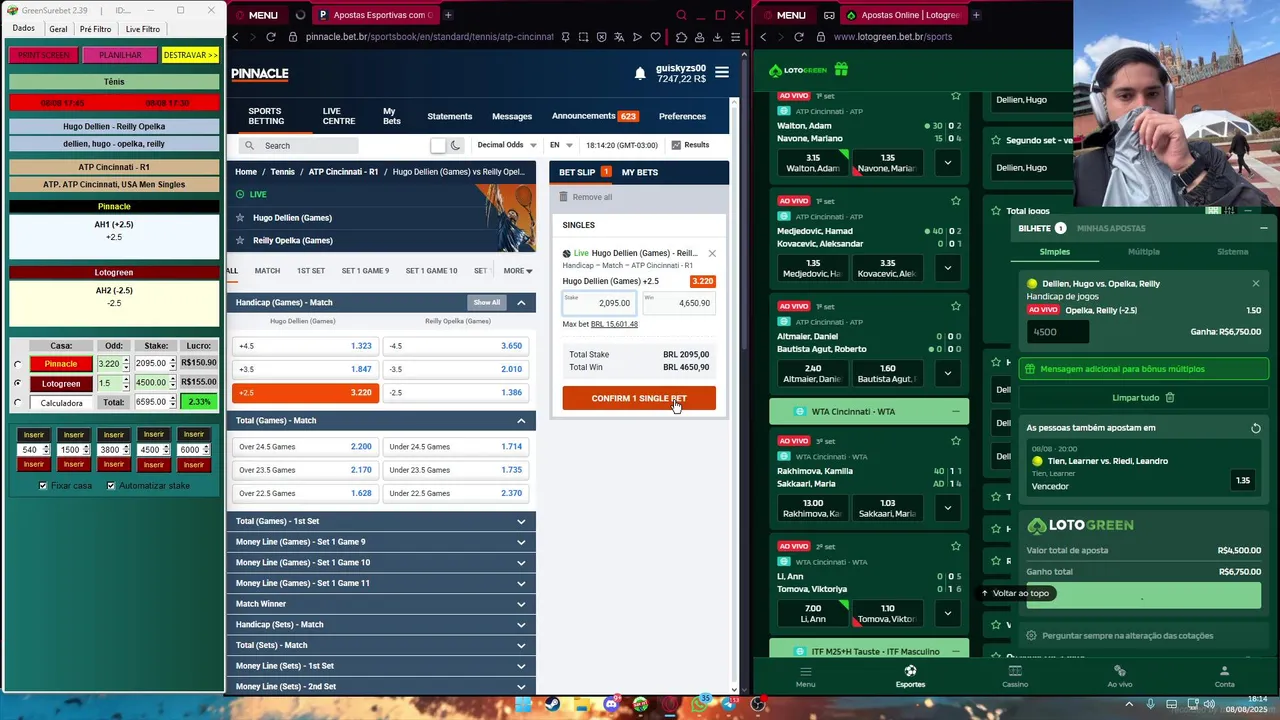Toggle Automatizar stake checkbox

click(x=111, y=486)
